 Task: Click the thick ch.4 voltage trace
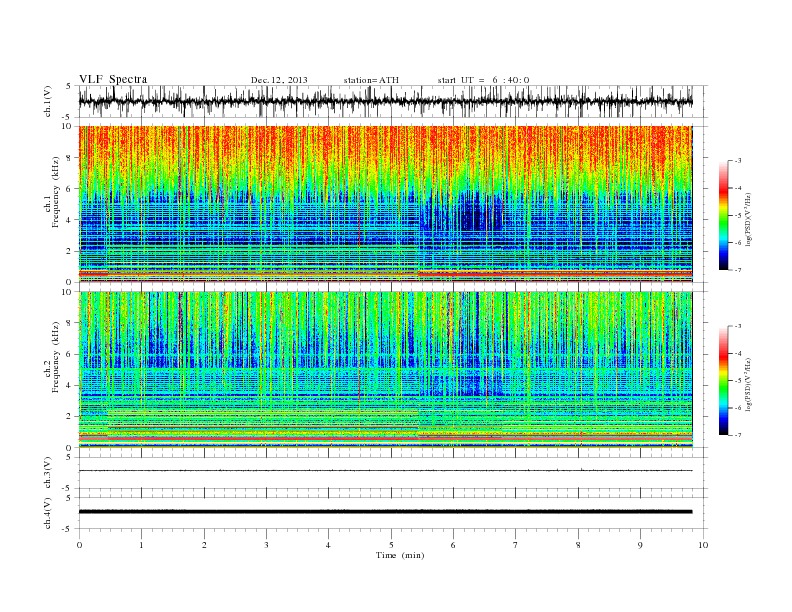(386, 512)
